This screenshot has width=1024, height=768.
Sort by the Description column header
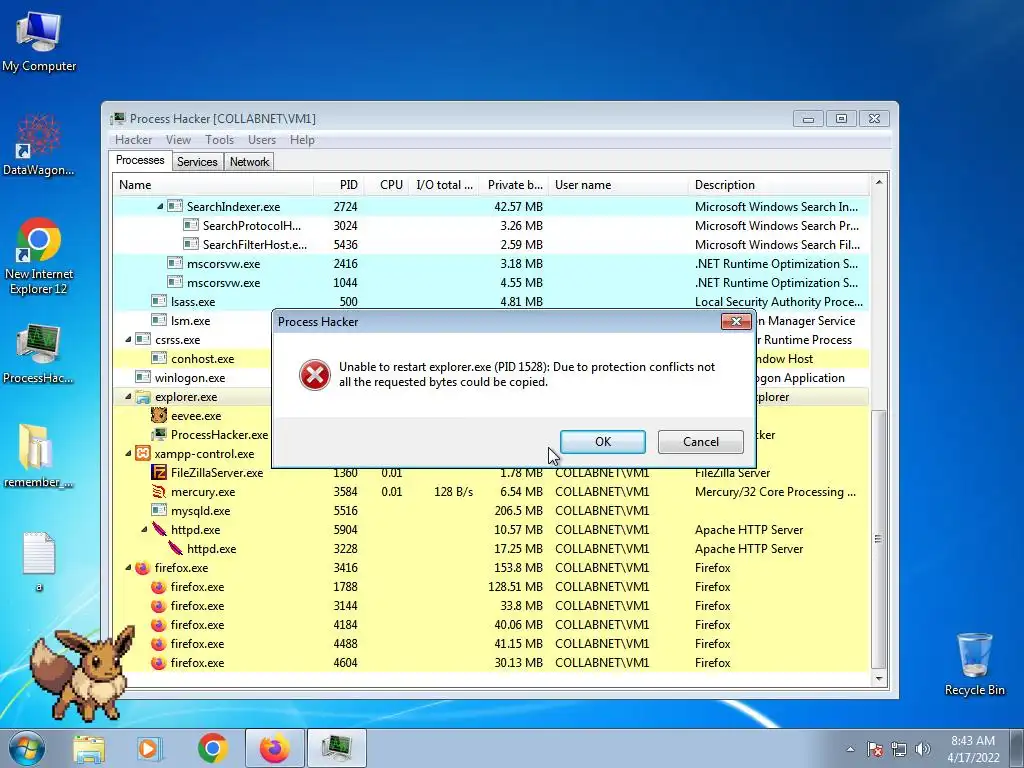pos(778,185)
